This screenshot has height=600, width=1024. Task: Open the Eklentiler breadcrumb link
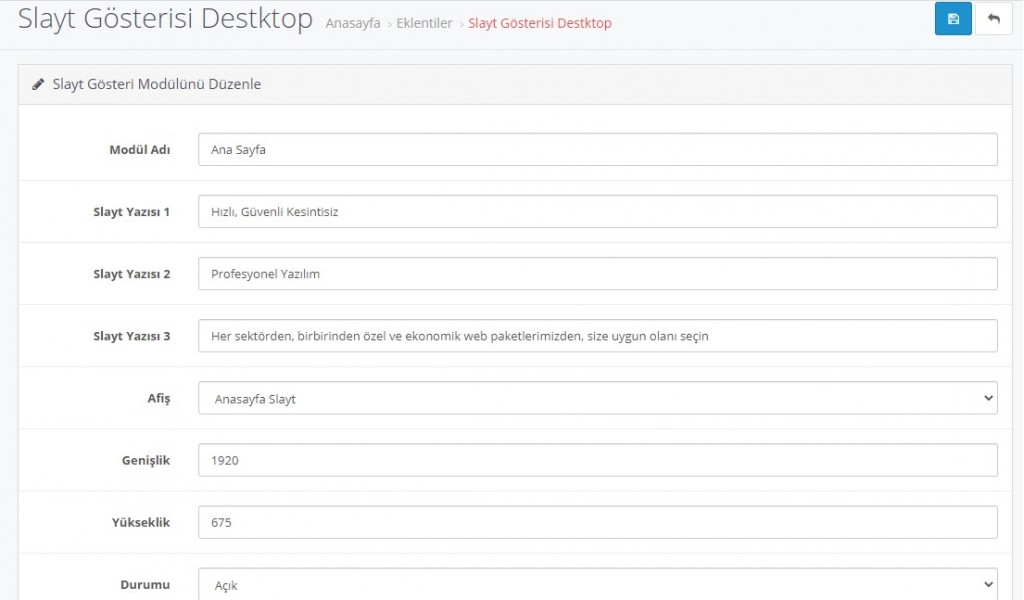coord(426,23)
